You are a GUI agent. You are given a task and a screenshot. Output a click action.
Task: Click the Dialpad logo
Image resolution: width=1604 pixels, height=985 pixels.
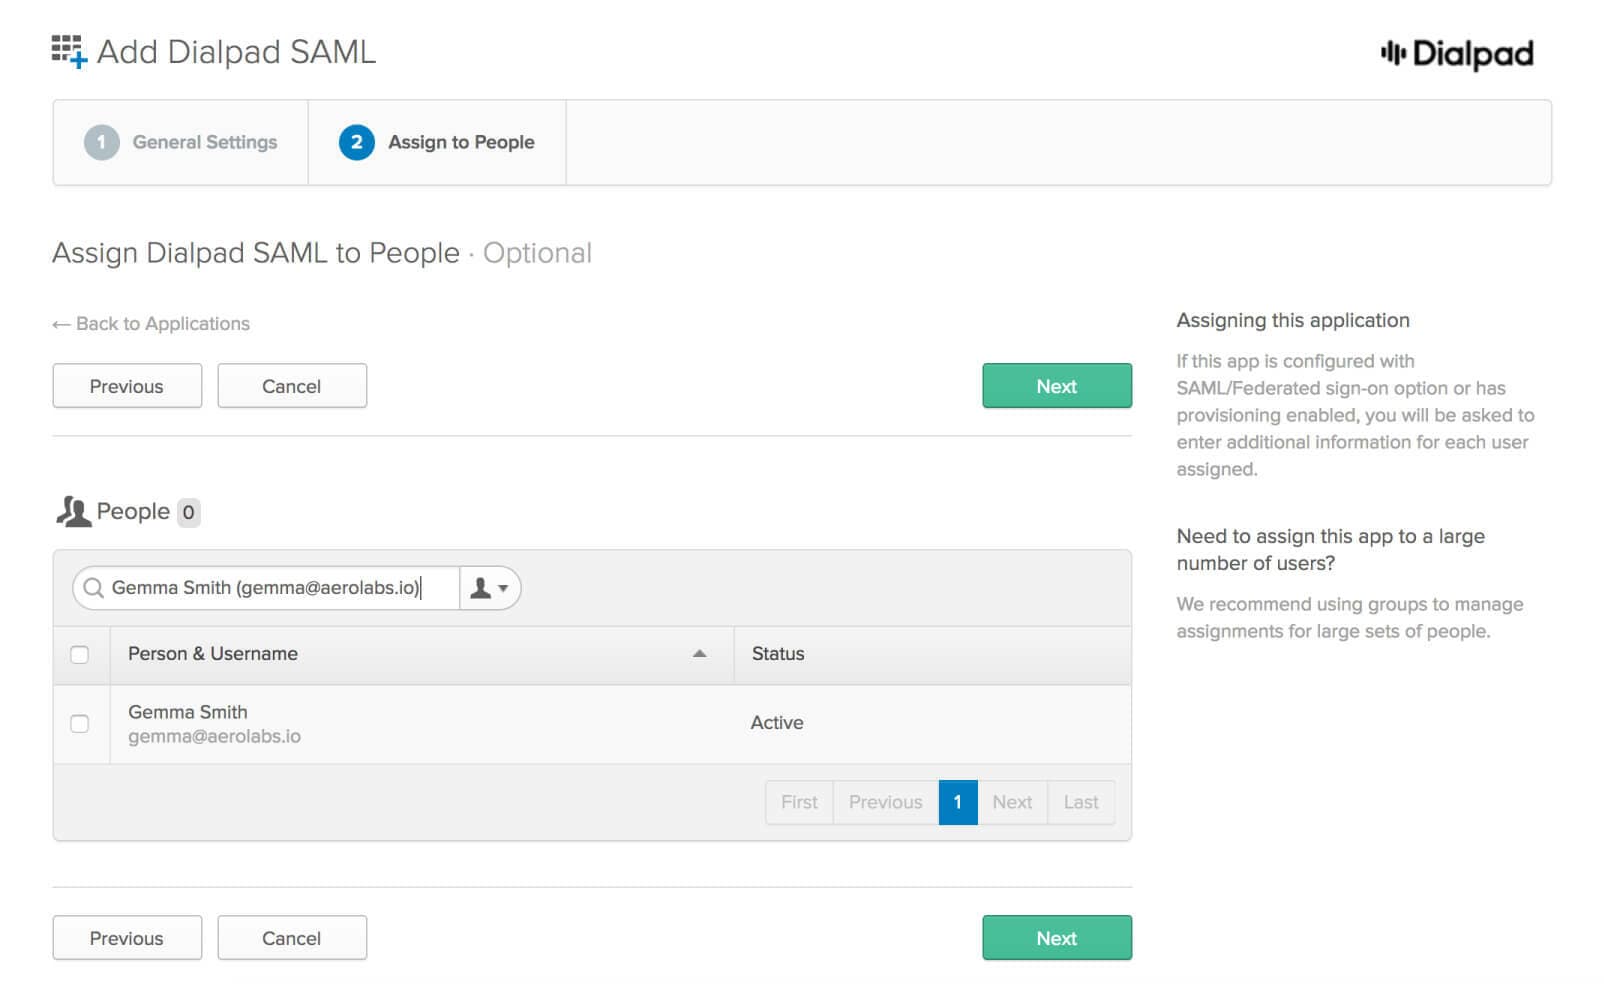1456,54
